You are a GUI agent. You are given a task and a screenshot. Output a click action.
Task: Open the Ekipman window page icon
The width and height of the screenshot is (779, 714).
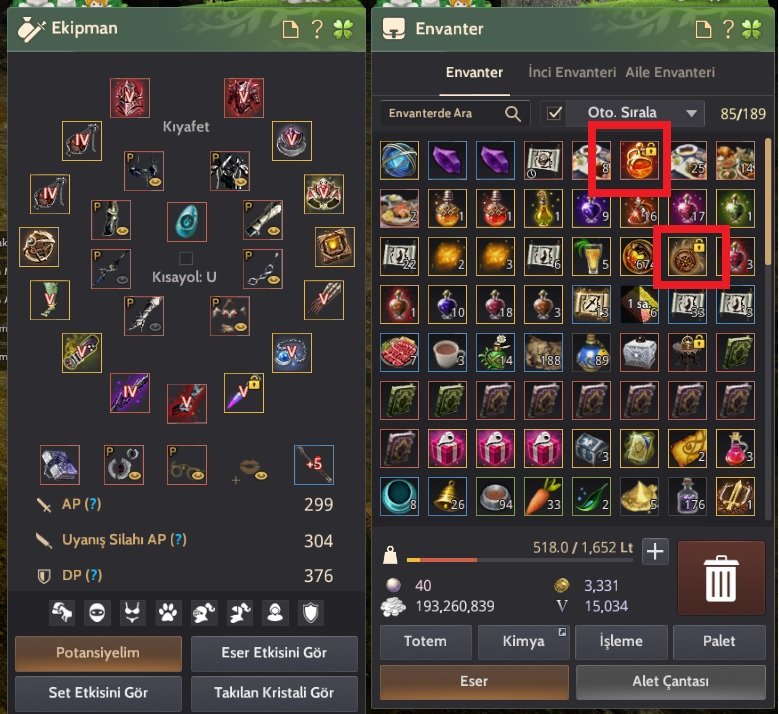click(x=291, y=30)
